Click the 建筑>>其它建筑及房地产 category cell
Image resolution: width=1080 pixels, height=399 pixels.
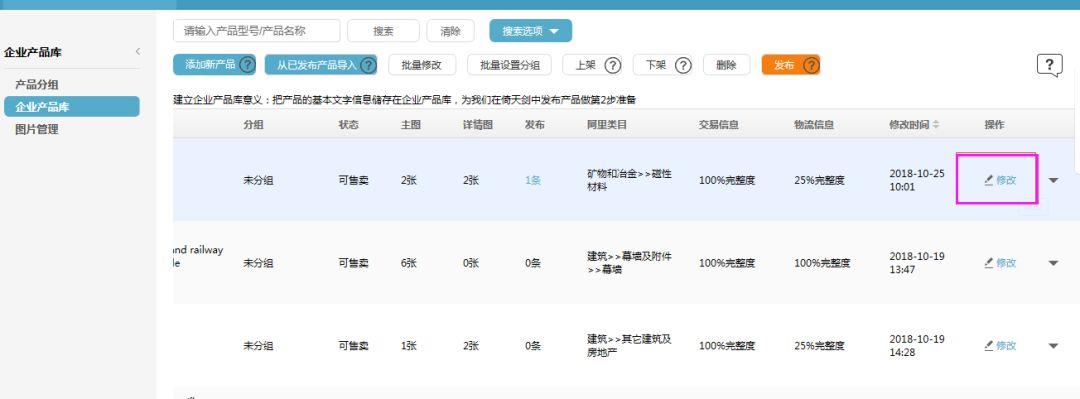629,345
